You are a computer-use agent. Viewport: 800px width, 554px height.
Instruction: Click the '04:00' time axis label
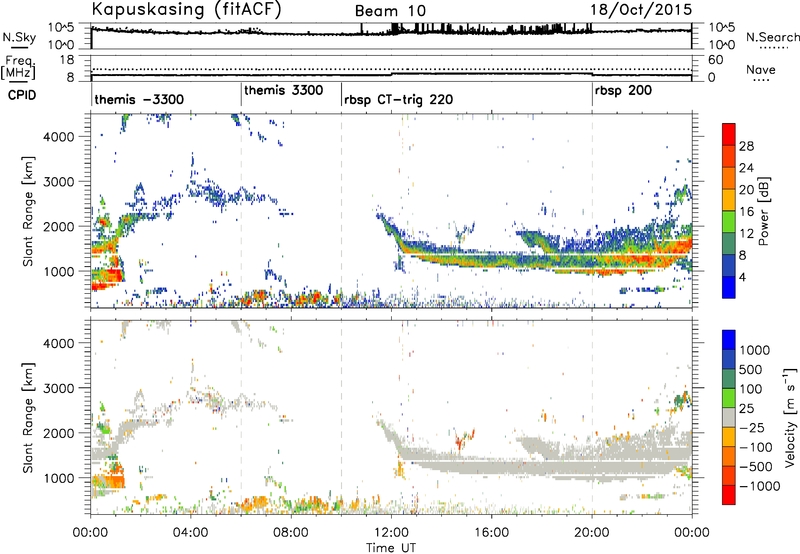point(191,533)
